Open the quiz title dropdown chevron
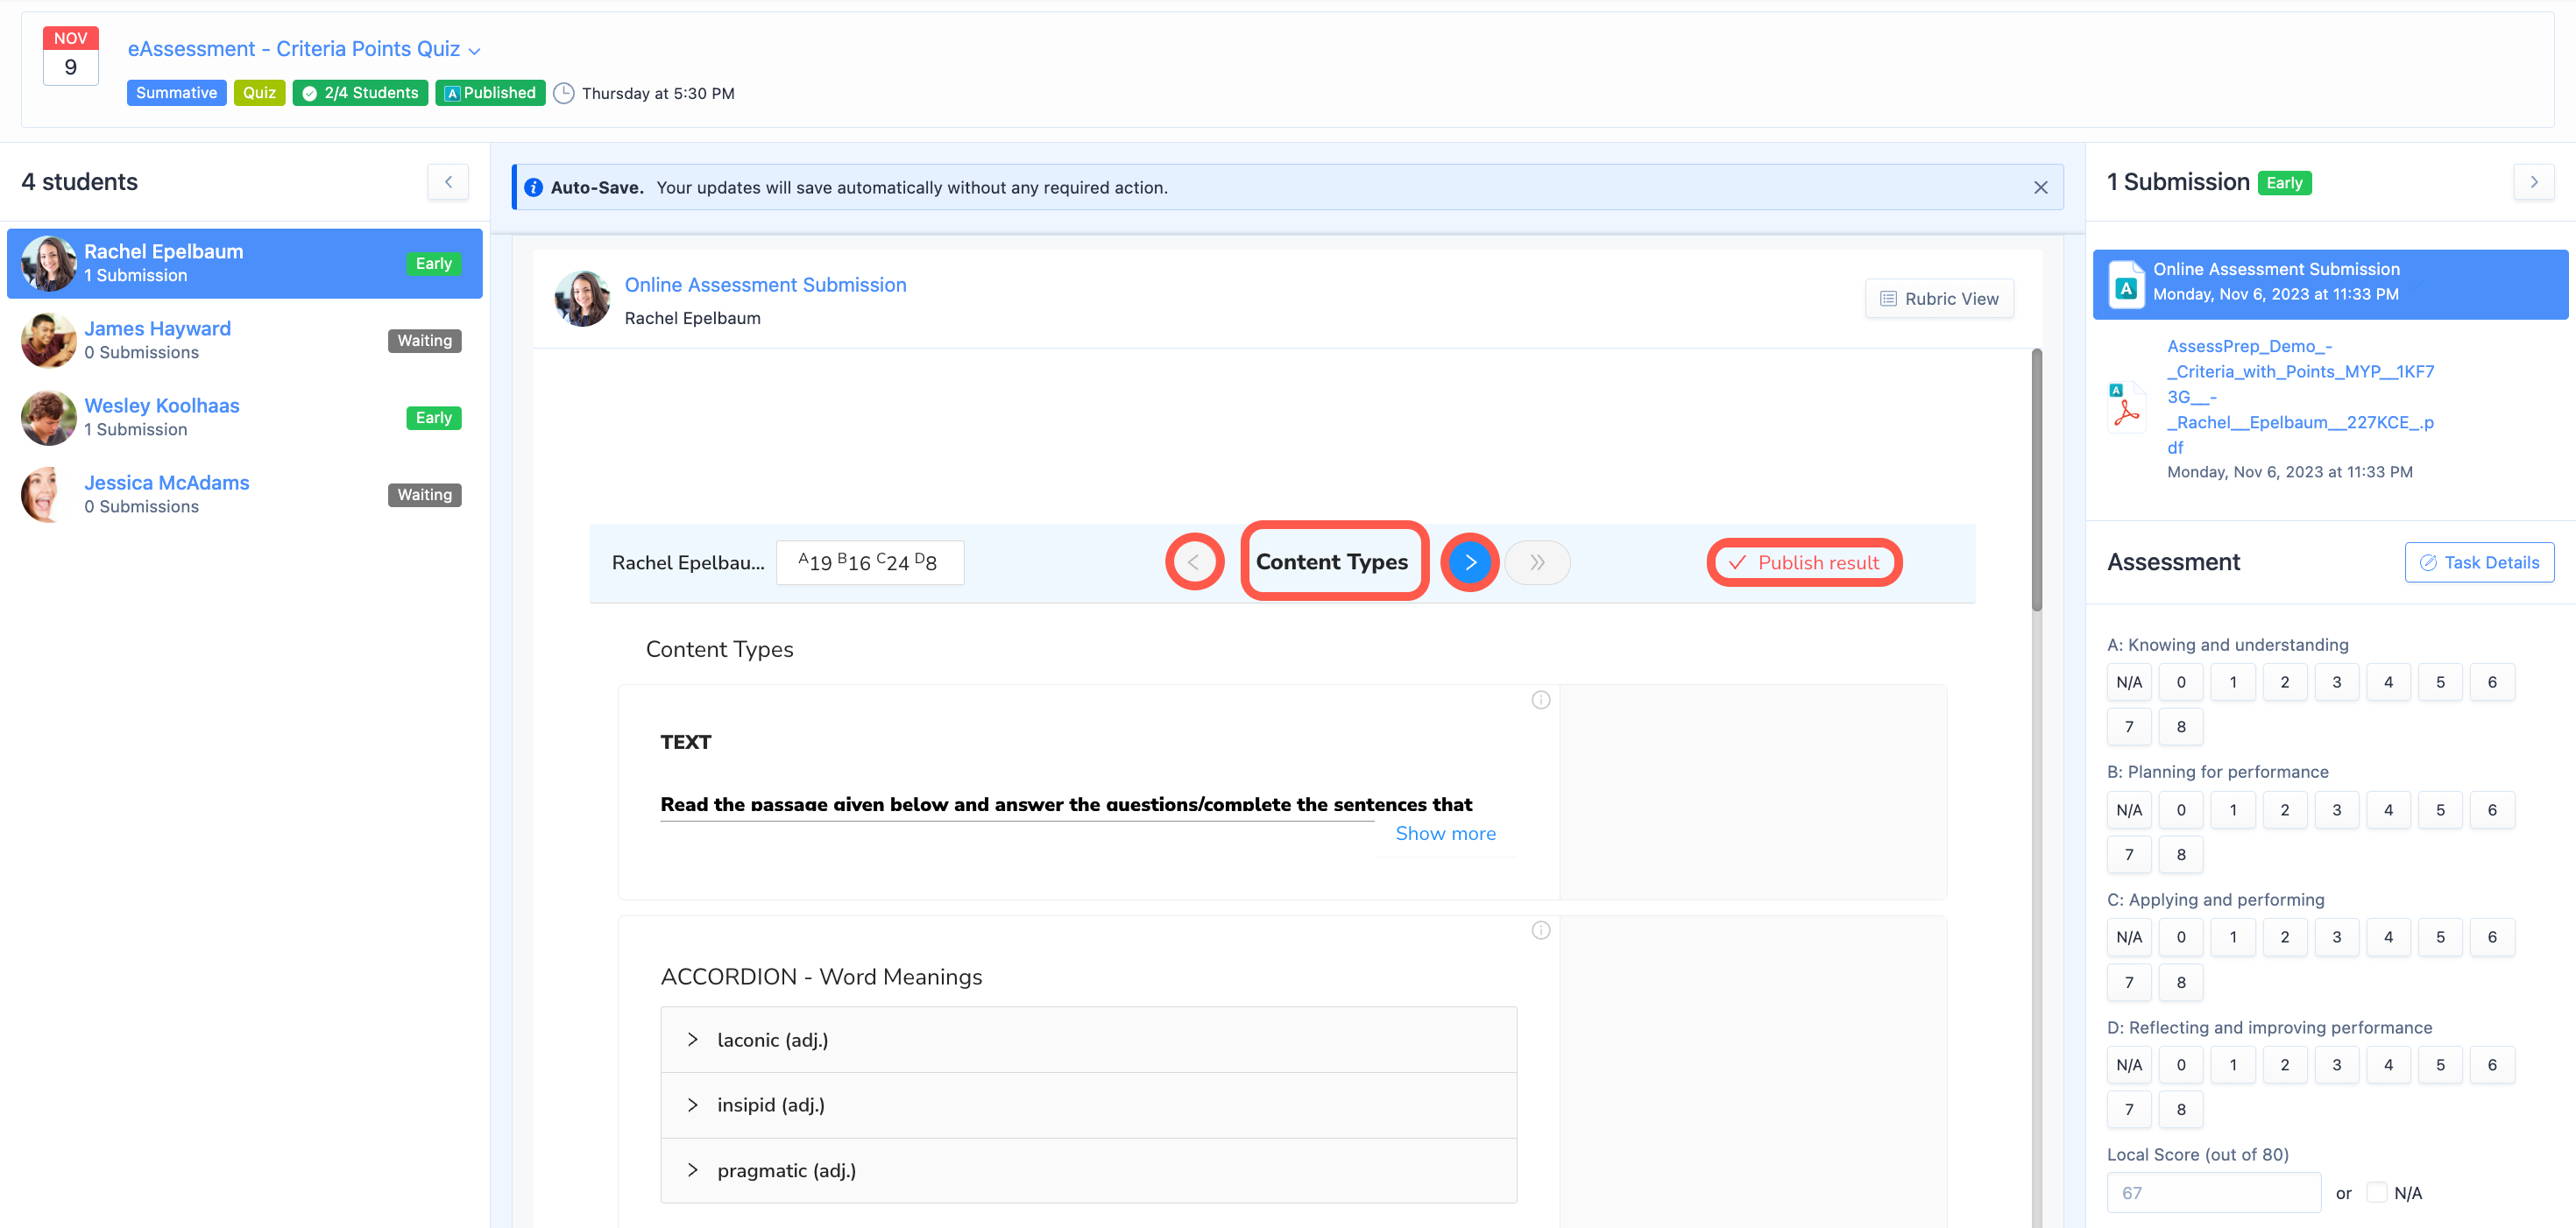The image size is (2576, 1228). tap(472, 49)
